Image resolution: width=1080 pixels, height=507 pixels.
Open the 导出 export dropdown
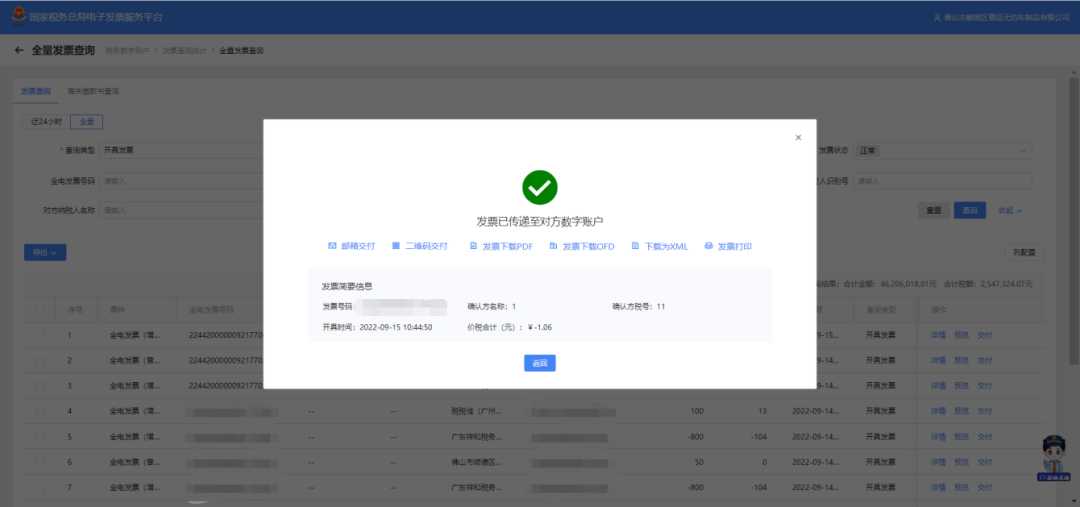pos(45,253)
